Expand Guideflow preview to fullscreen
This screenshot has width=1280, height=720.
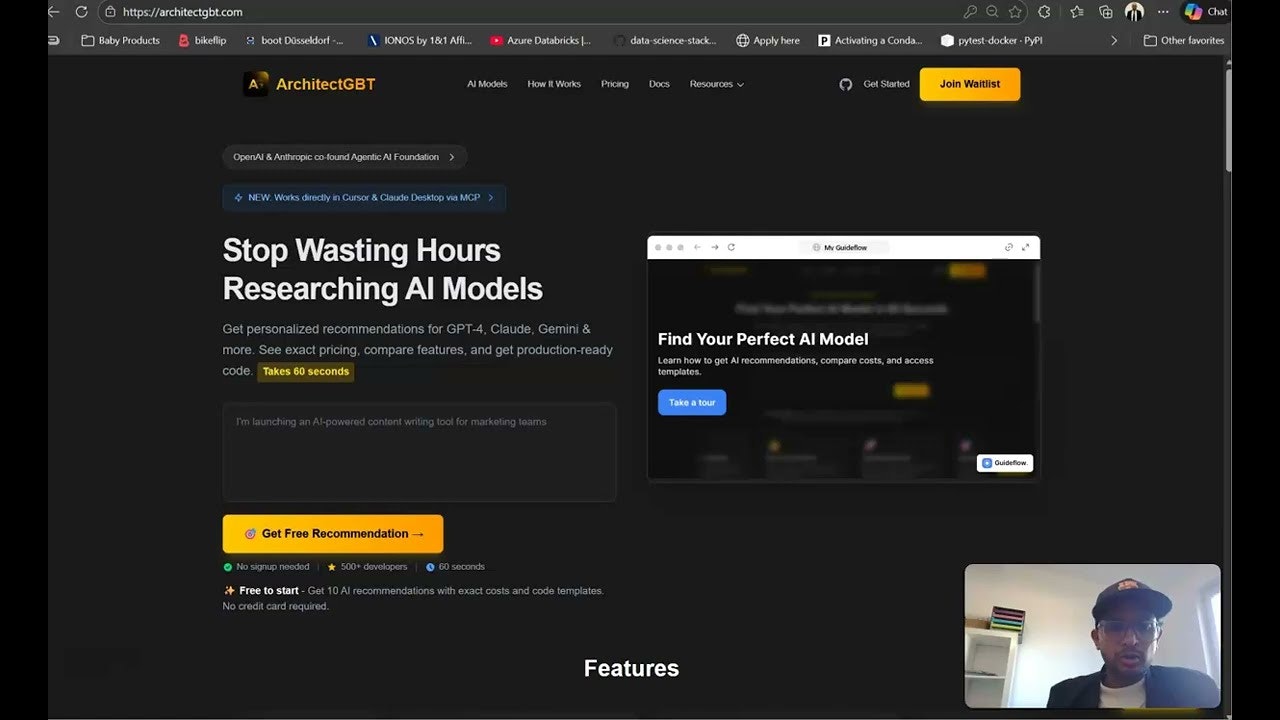click(1025, 247)
